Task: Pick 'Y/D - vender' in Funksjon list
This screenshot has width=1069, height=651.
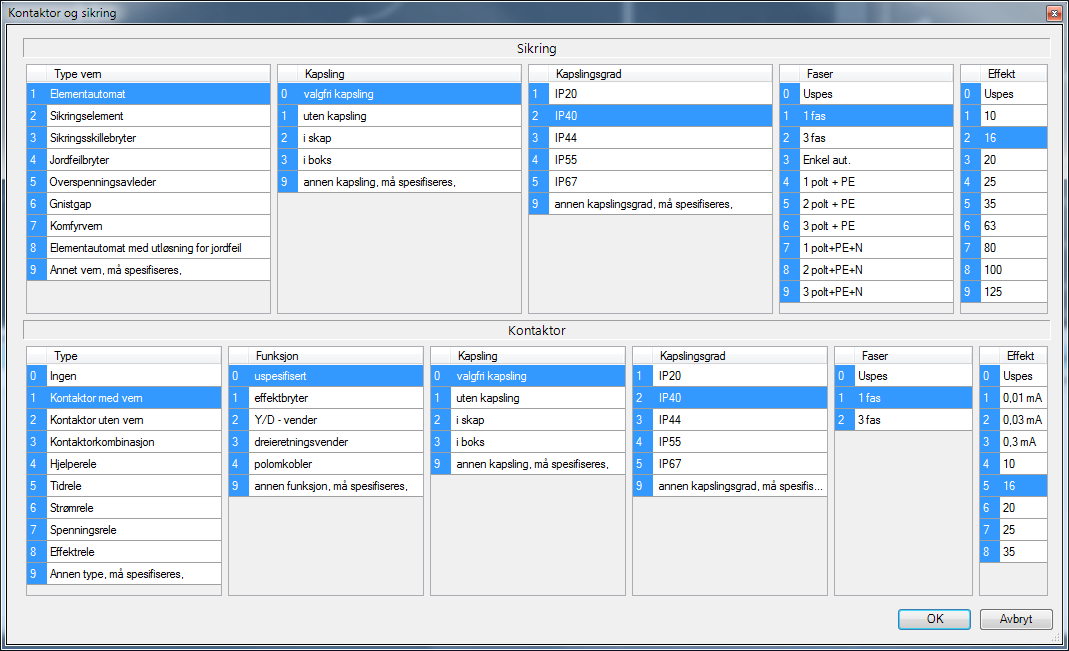Action: point(283,420)
